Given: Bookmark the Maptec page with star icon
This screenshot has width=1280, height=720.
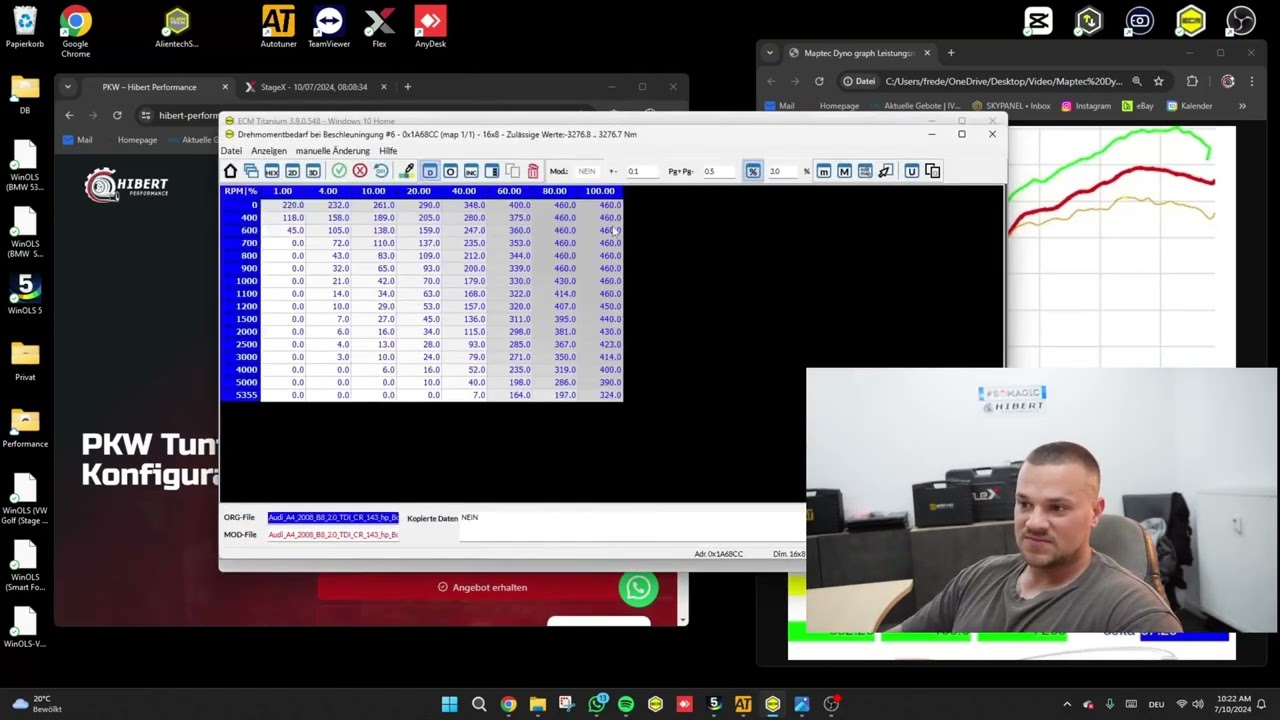Looking at the screenshot, I should [x=1158, y=81].
